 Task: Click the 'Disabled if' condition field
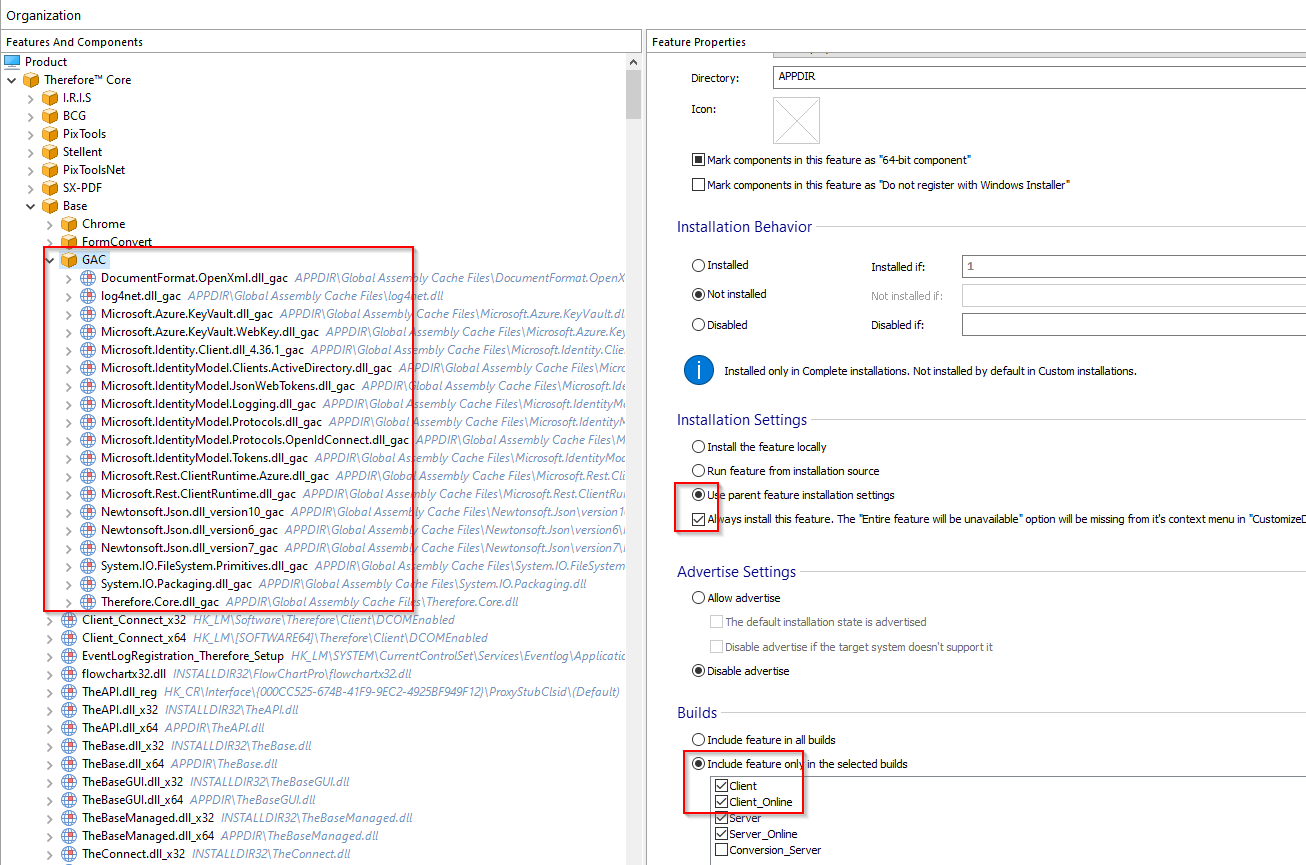(1134, 325)
